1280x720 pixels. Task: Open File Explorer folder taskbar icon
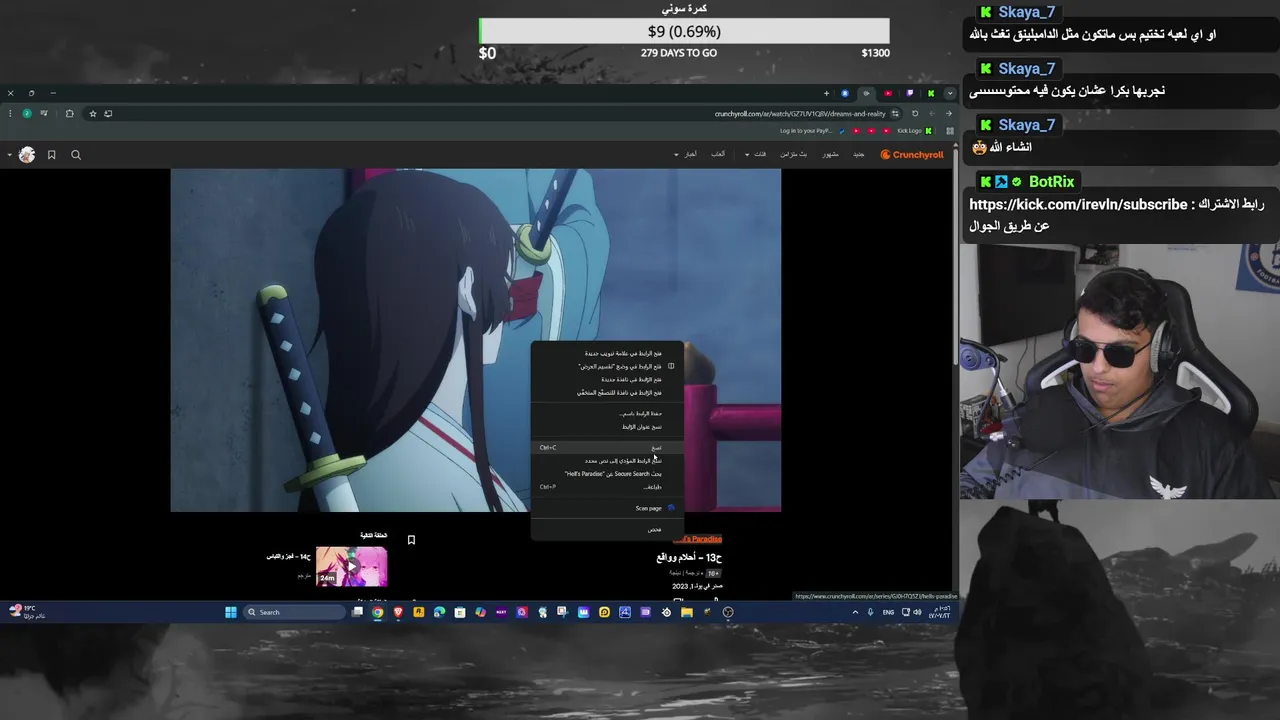click(687, 612)
